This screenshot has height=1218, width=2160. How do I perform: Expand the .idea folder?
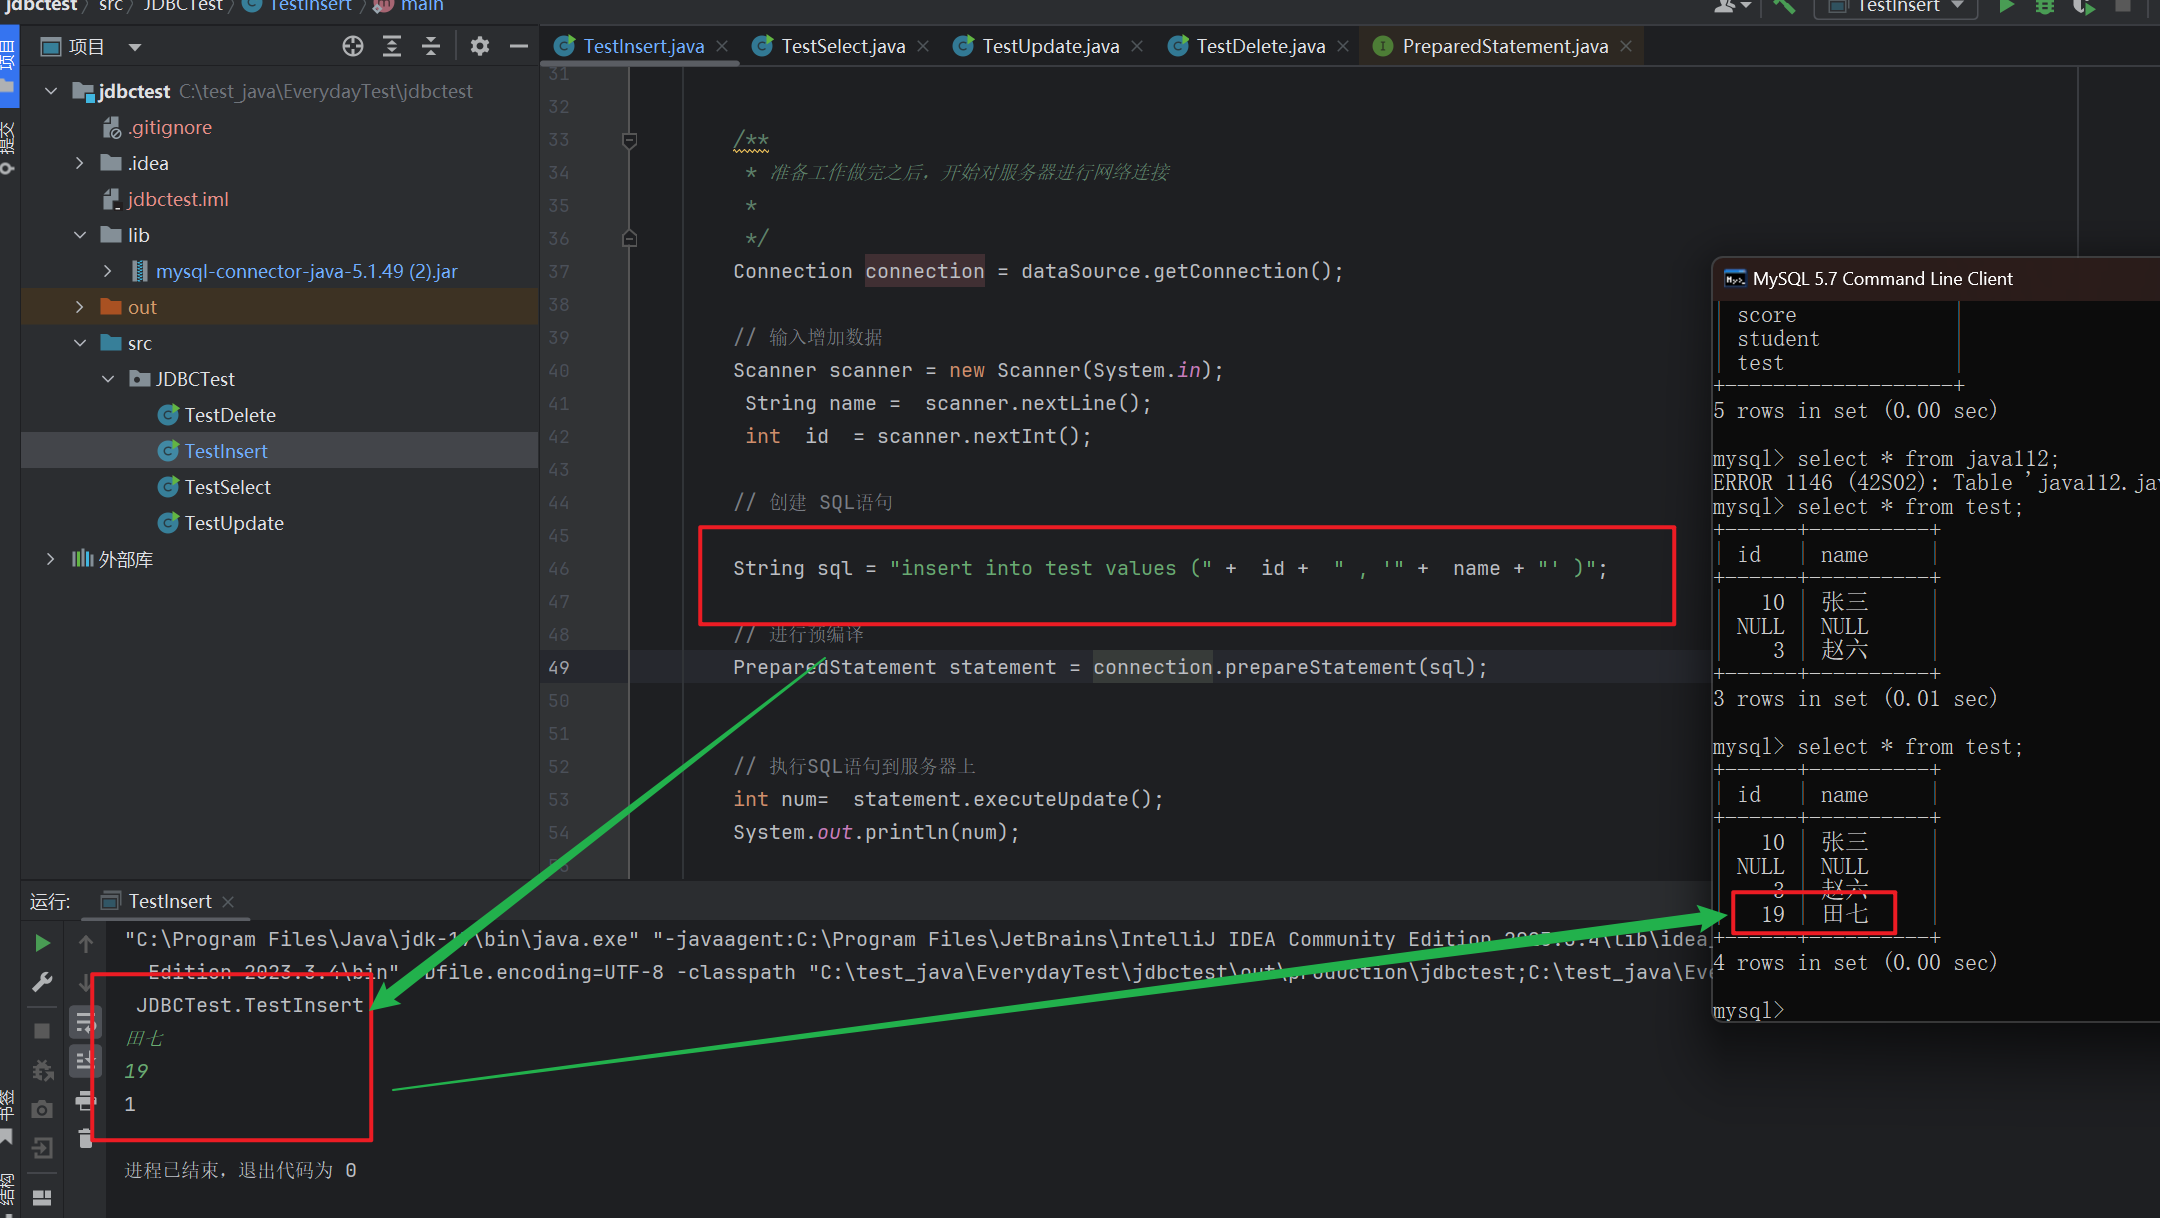click(x=80, y=163)
